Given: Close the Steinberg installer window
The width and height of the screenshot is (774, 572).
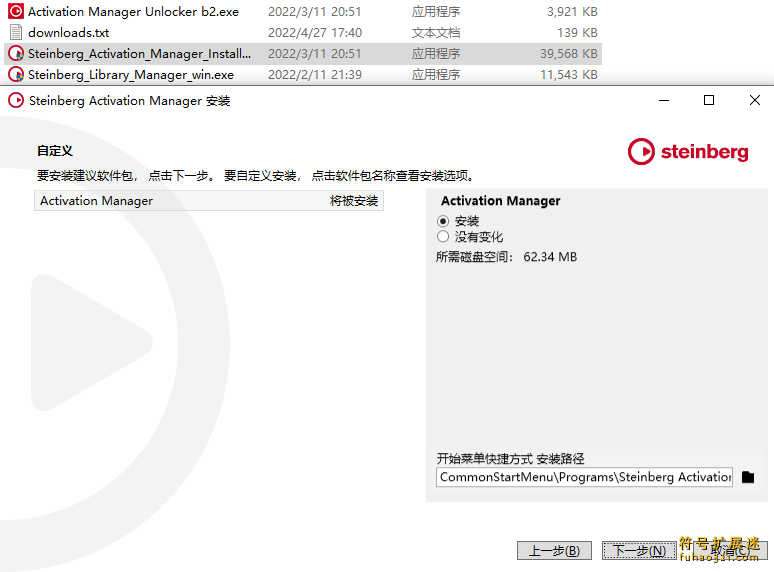Looking at the screenshot, I should [754, 100].
